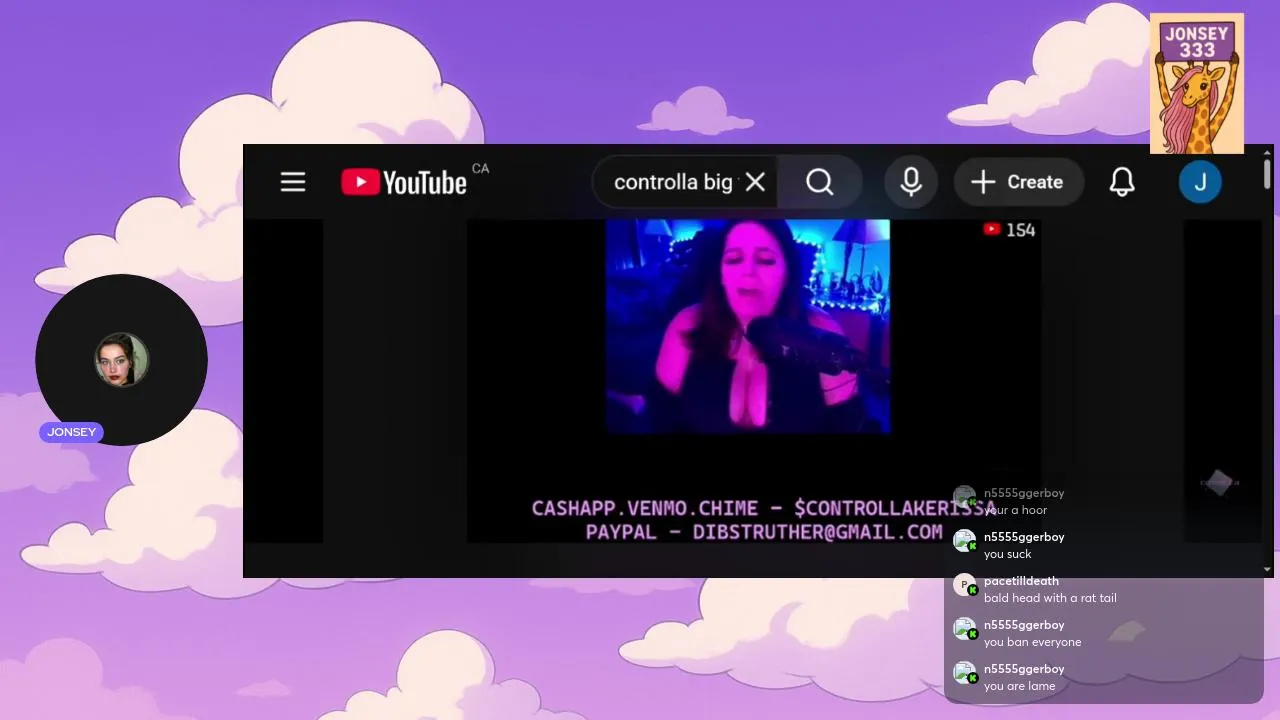Click the PAYPAL email overlay text

click(x=764, y=532)
